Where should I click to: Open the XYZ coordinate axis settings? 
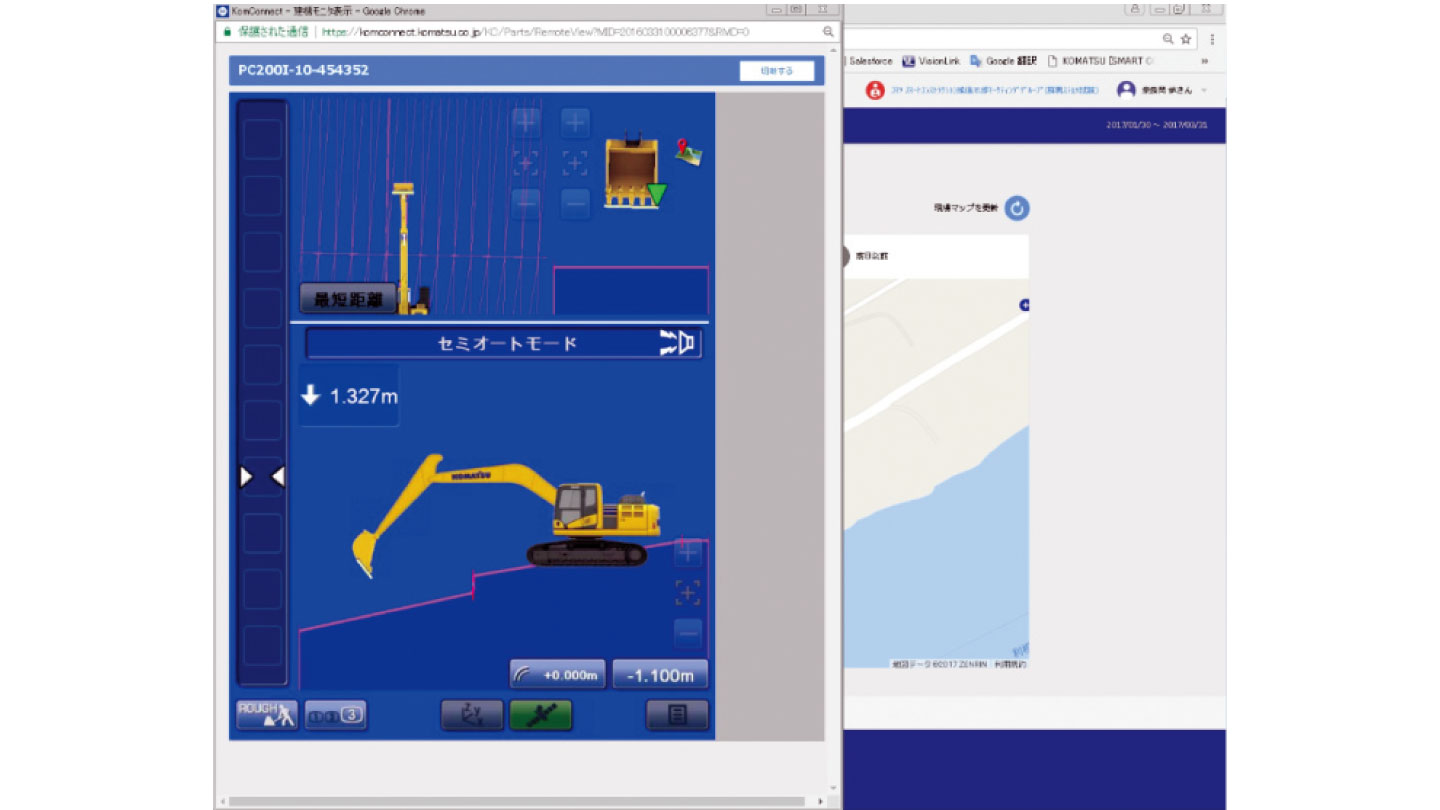pos(472,715)
